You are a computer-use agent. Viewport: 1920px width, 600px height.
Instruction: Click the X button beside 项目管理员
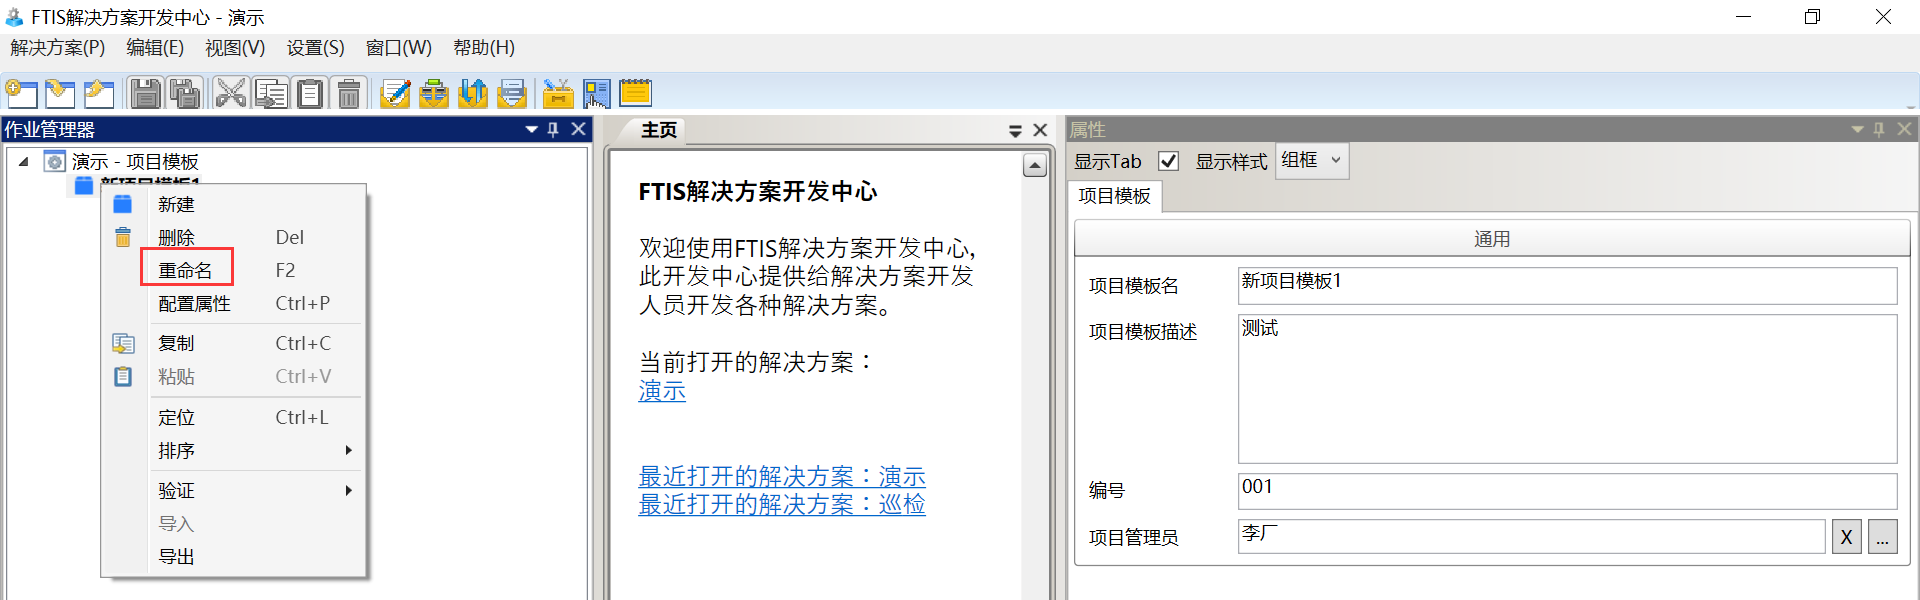point(1846,538)
